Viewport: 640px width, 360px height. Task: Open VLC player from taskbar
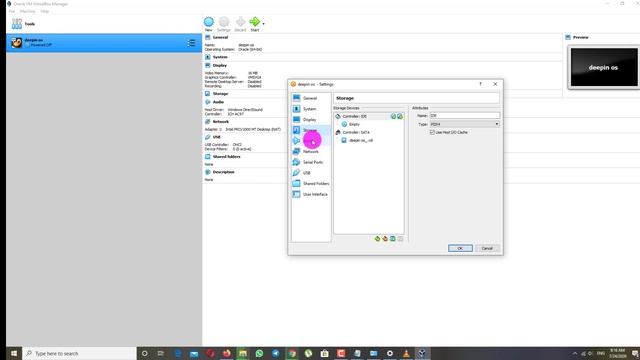[x=406, y=353]
